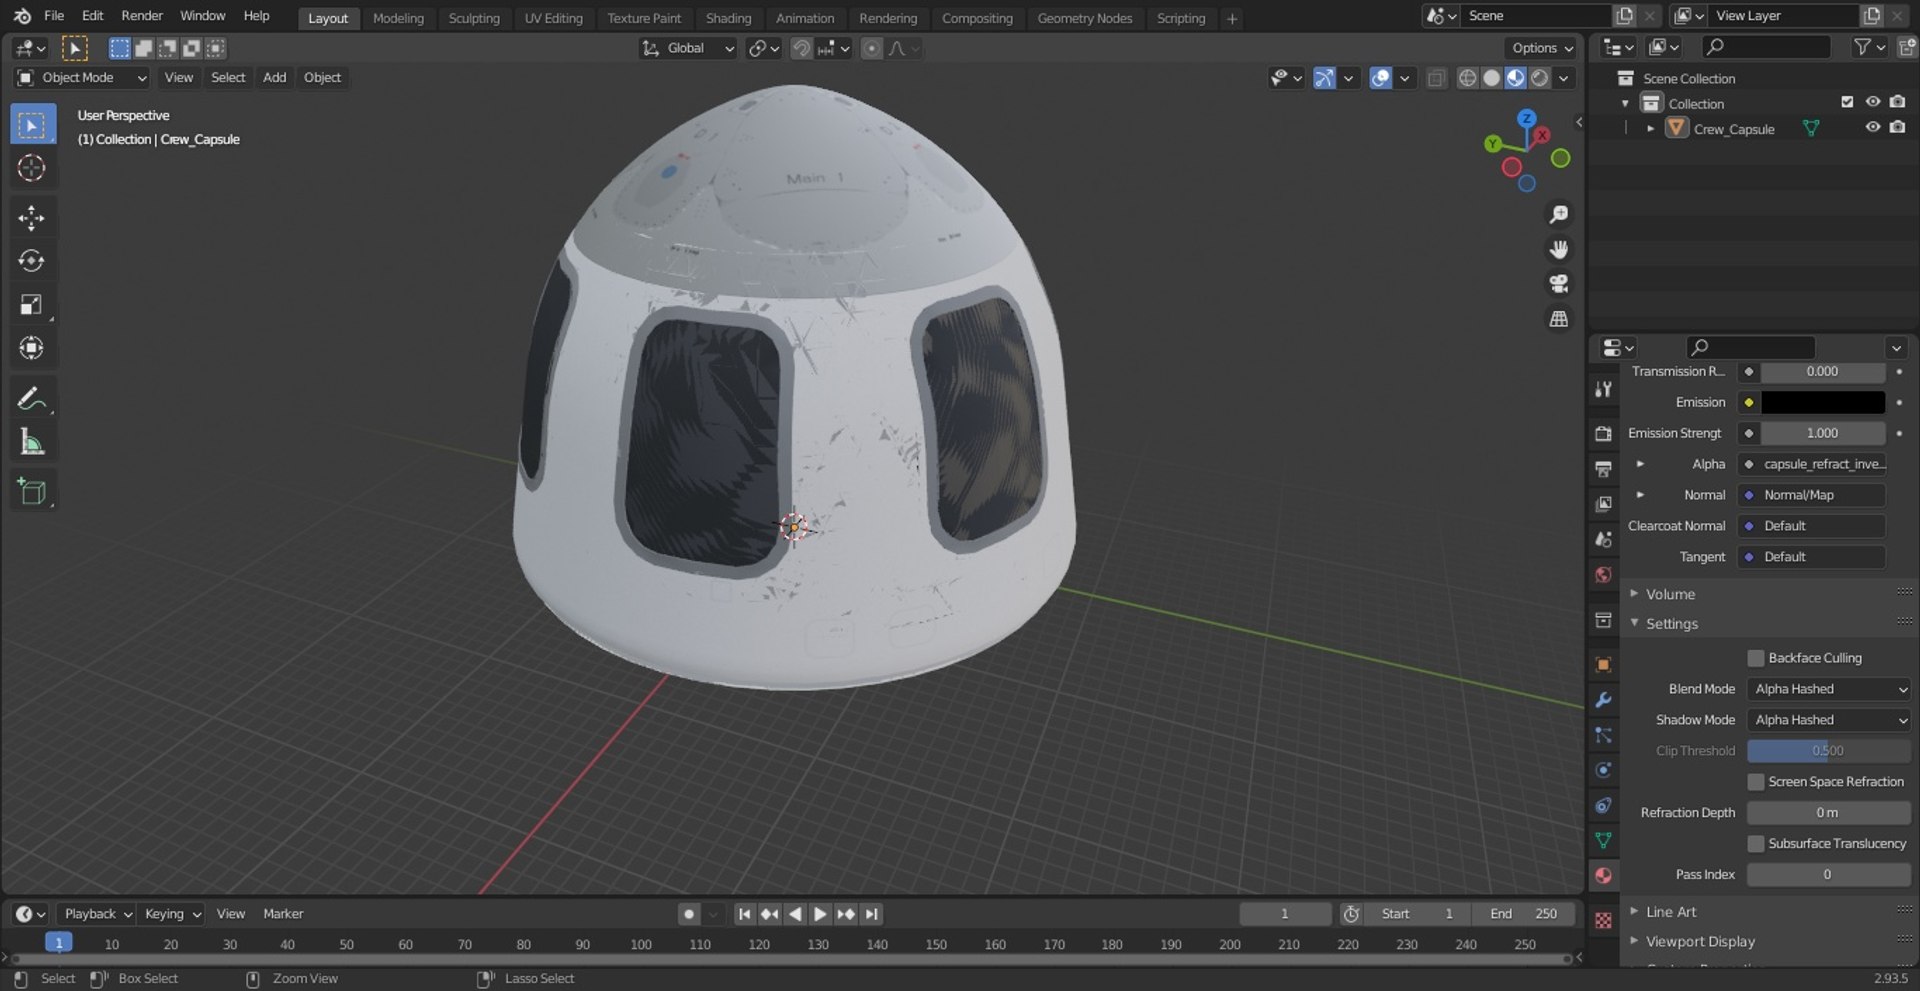Click the pan view hand icon
This screenshot has width=1920, height=991.
[x=1558, y=249]
